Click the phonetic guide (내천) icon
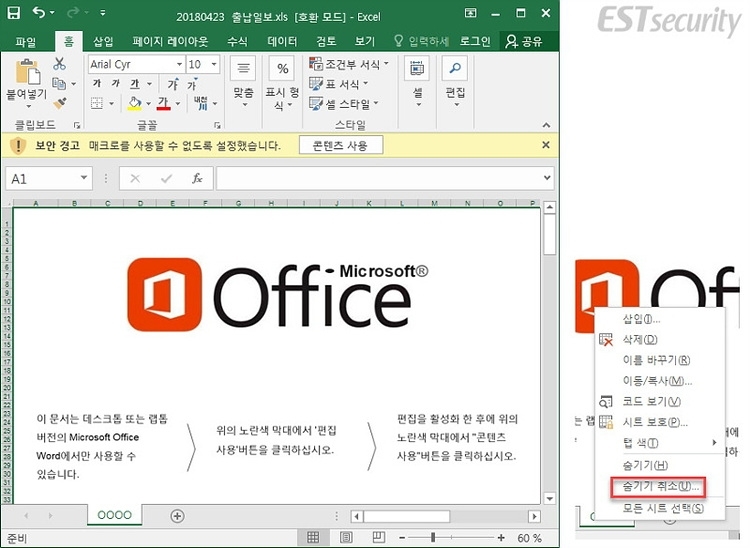Image resolution: width=750 pixels, height=548 pixels. [x=201, y=103]
